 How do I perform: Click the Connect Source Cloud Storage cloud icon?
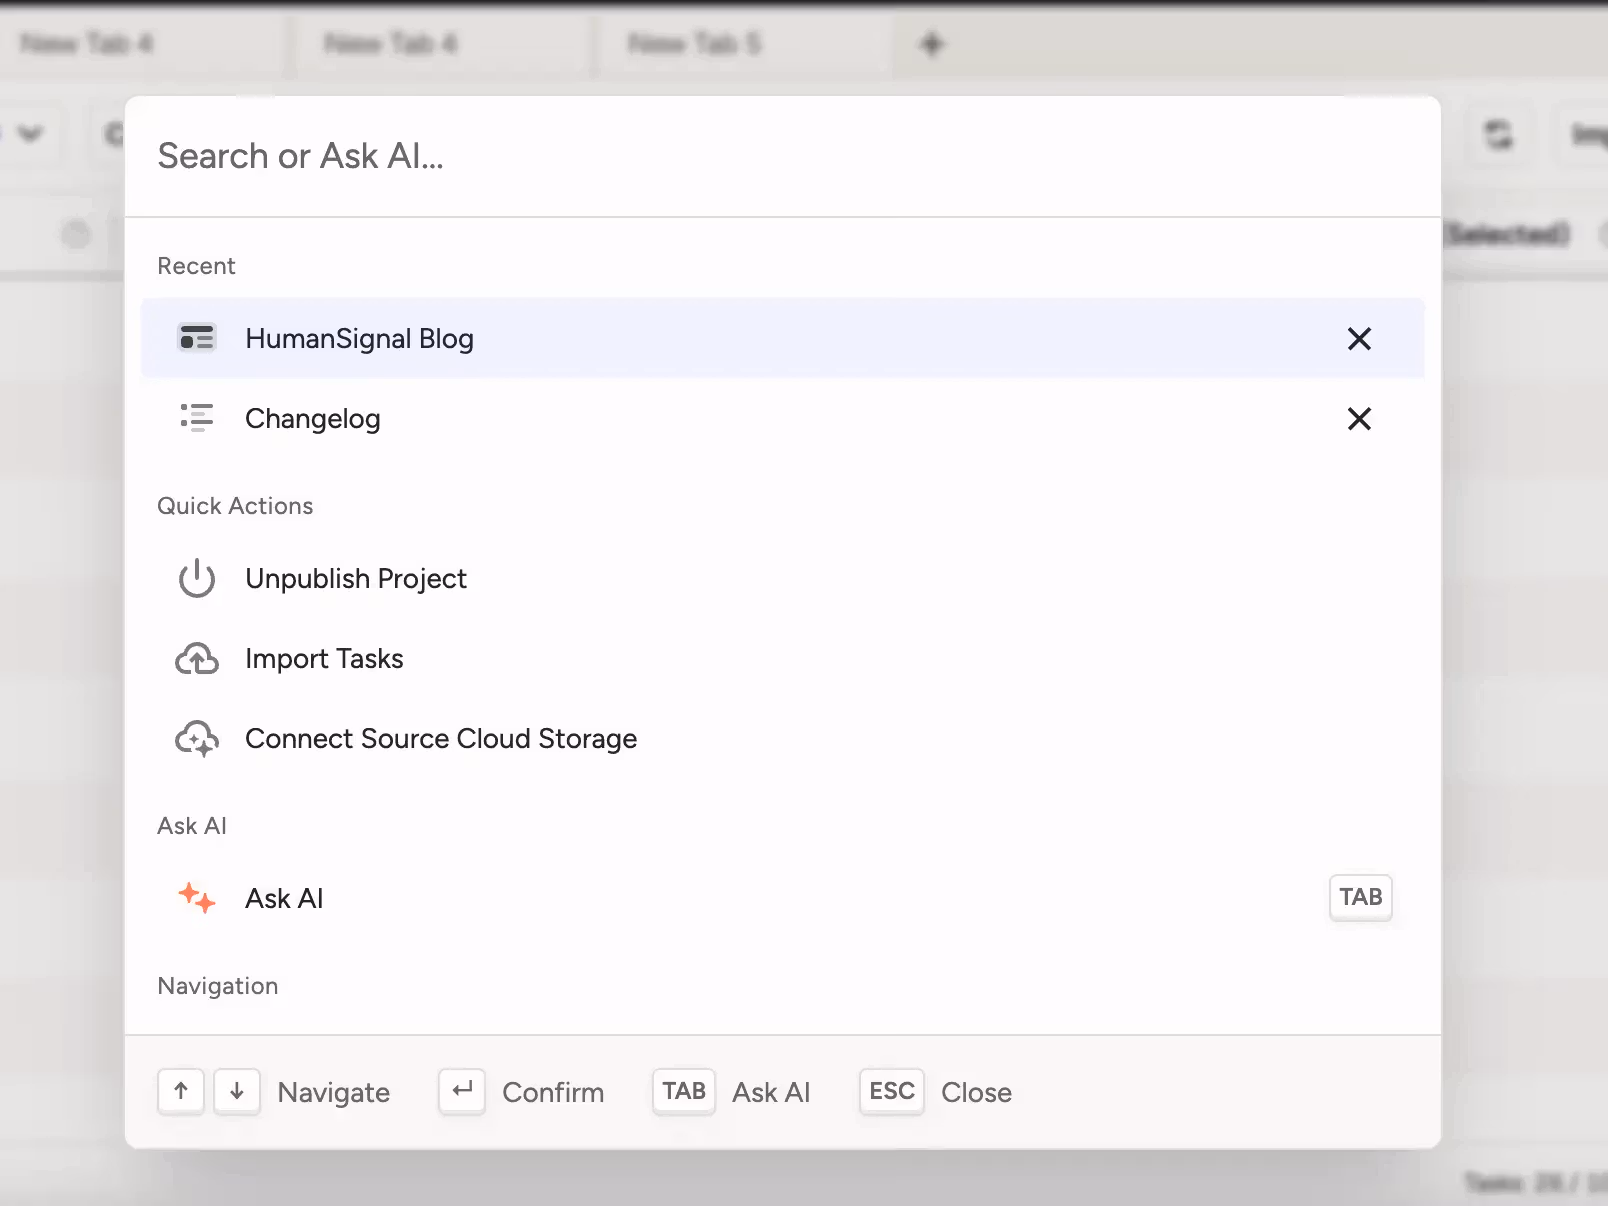pos(197,738)
